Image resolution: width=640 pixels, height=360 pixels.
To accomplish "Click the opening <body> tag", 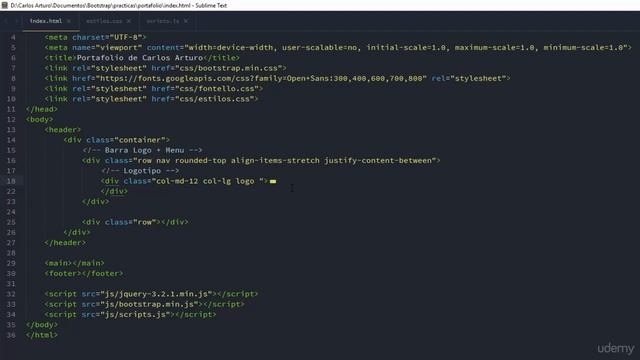I will (39, 119).
